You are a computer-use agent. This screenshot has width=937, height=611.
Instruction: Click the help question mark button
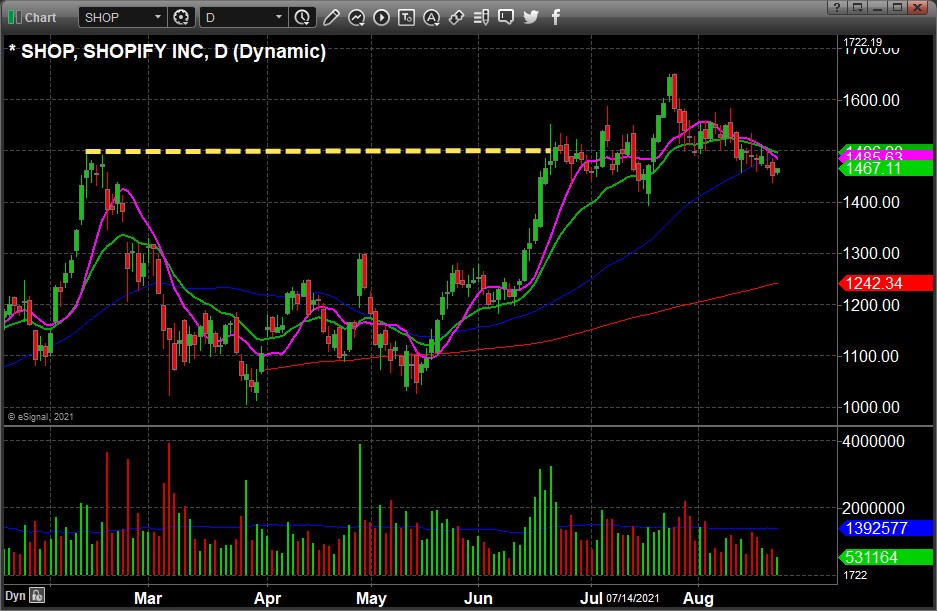click(837, 7)
